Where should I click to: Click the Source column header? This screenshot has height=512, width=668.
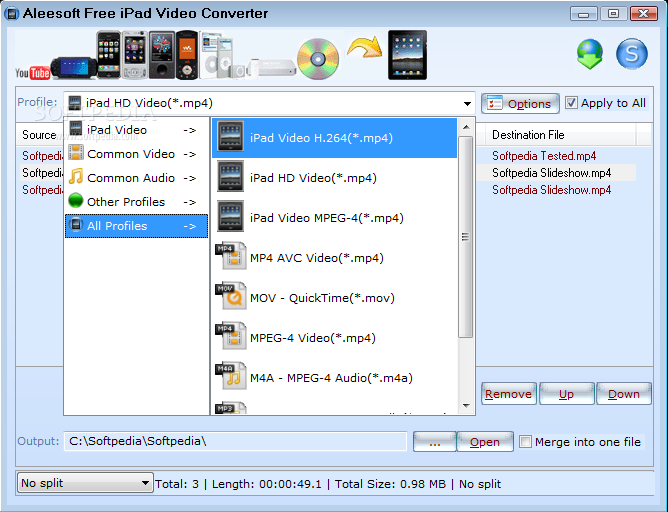[x=40, y=135]
